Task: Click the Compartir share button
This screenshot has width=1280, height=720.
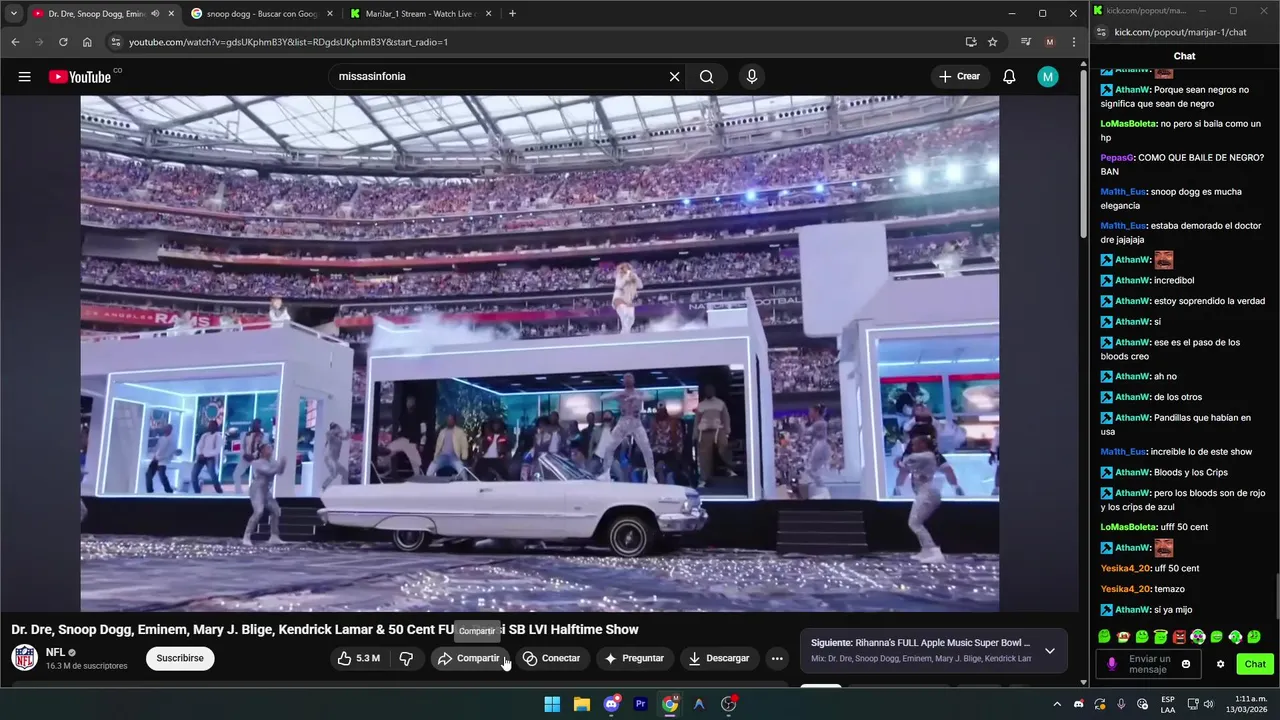Action: click(x=469, y=658)
